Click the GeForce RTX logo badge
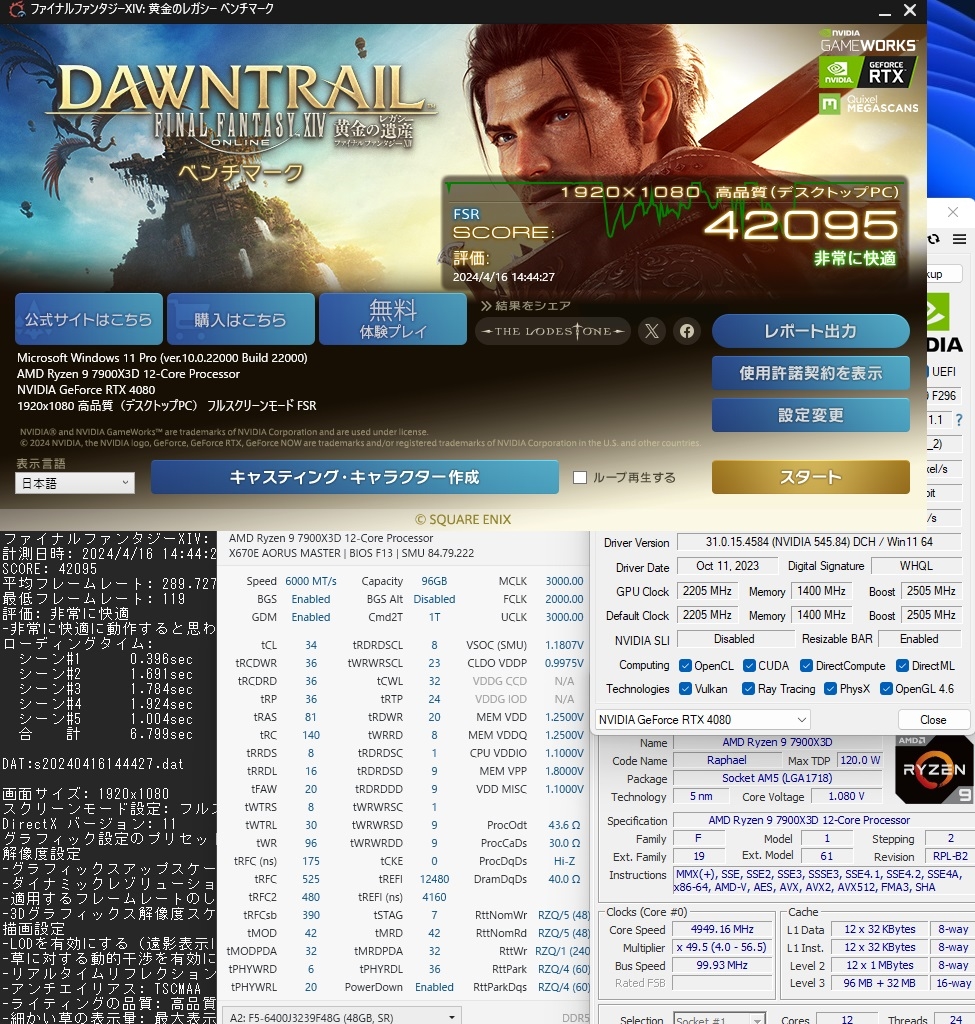 [x=868, y=71]
